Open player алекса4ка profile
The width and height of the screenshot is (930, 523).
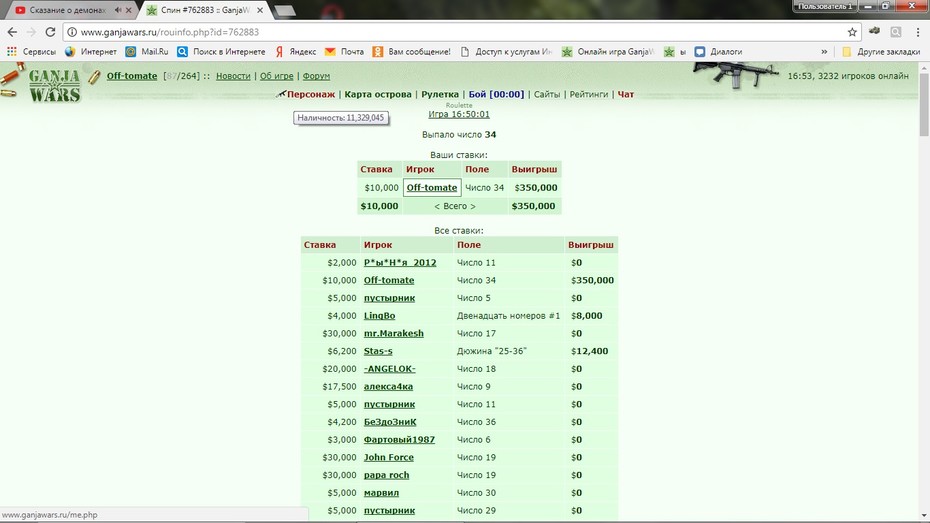click(388, 387)
